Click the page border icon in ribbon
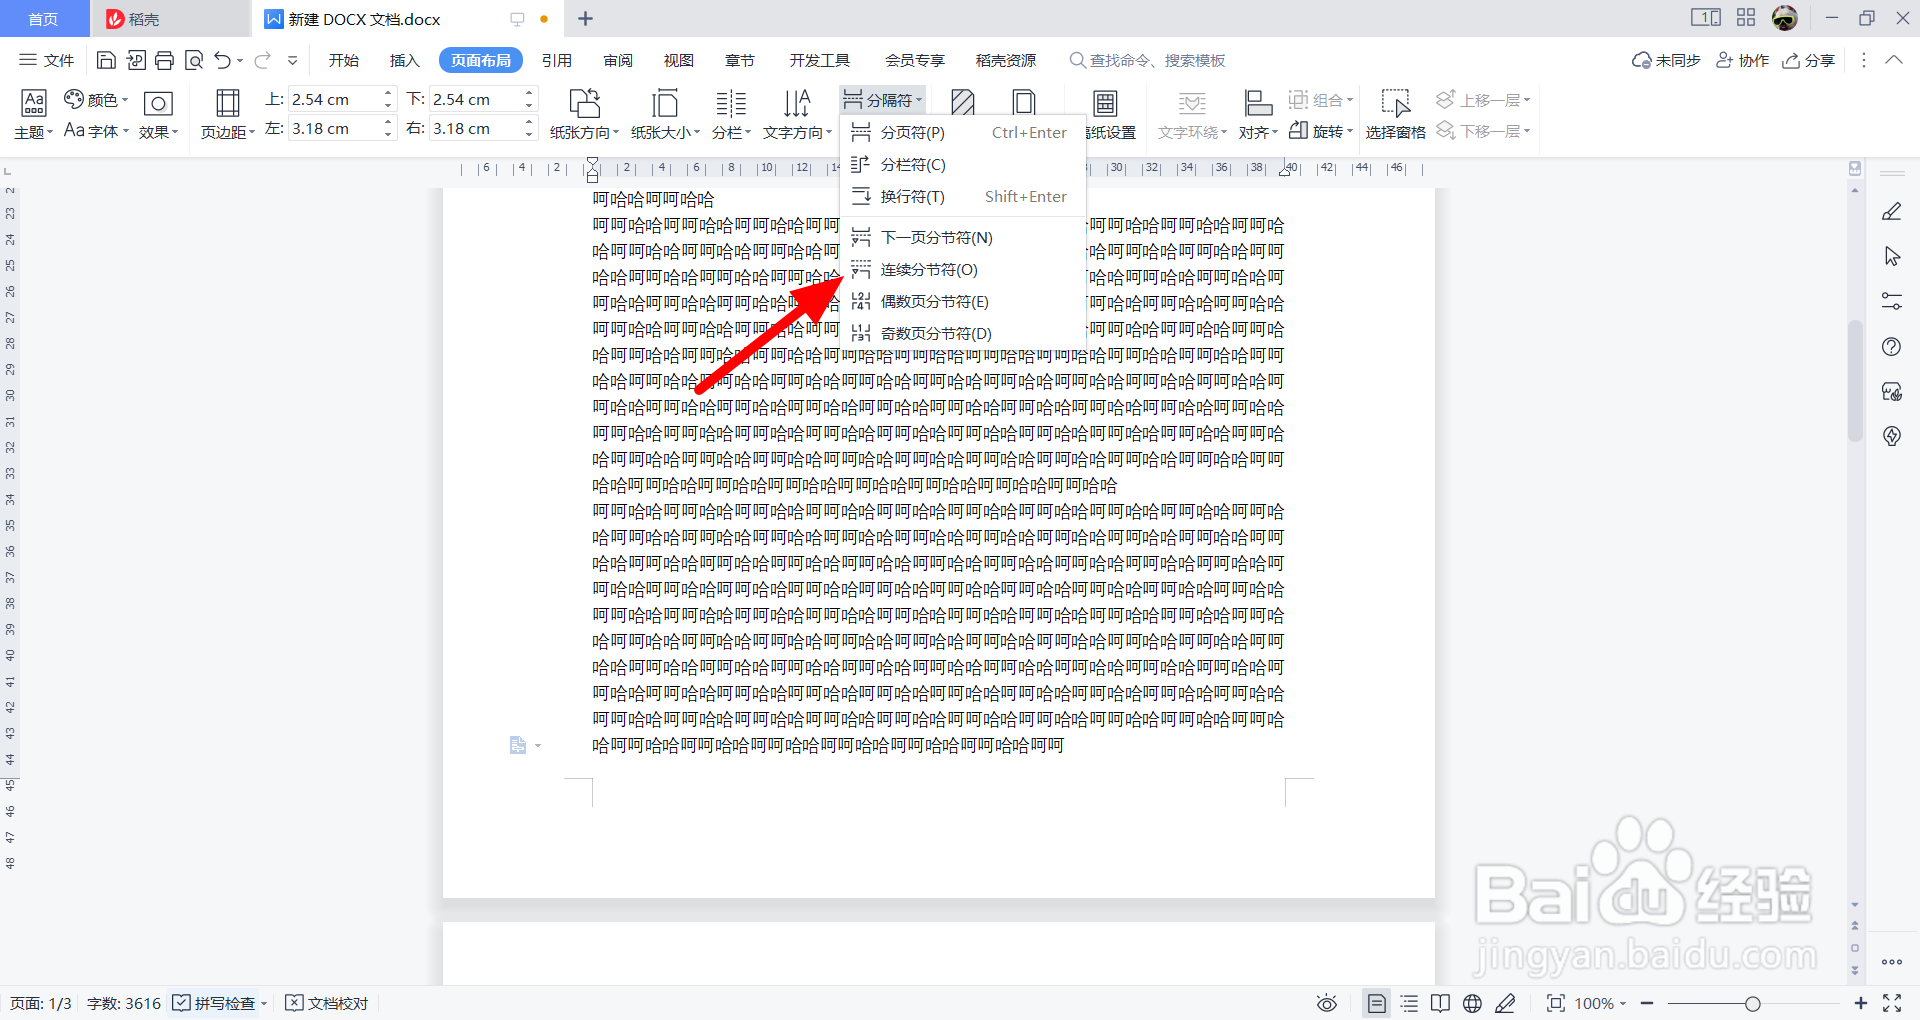This screenshot has height=1020, width=1920. (x=1024, y=102)
